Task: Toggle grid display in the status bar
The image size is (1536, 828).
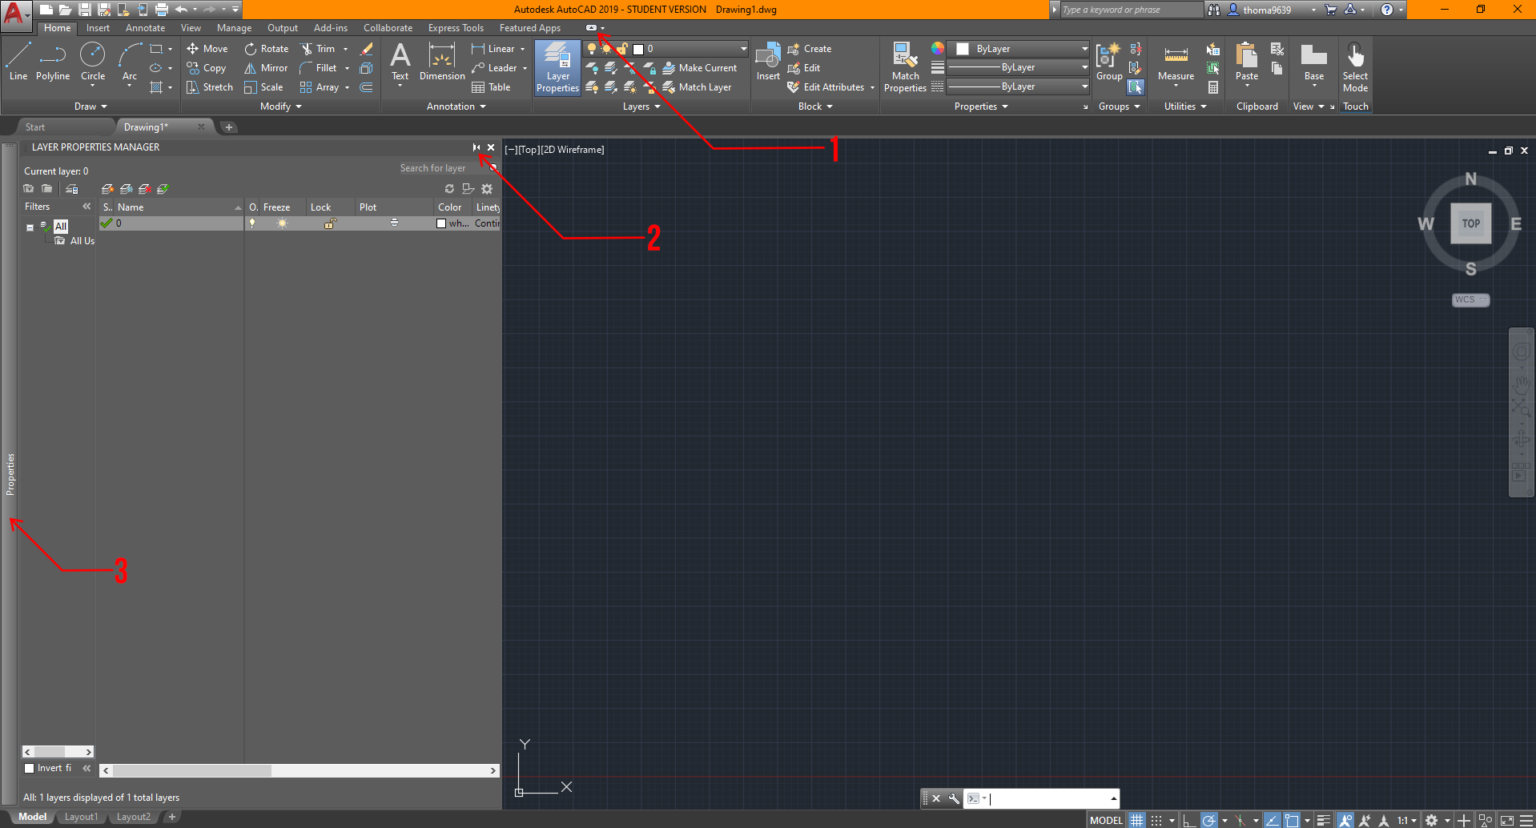Action: click(x=1135, y=820)
